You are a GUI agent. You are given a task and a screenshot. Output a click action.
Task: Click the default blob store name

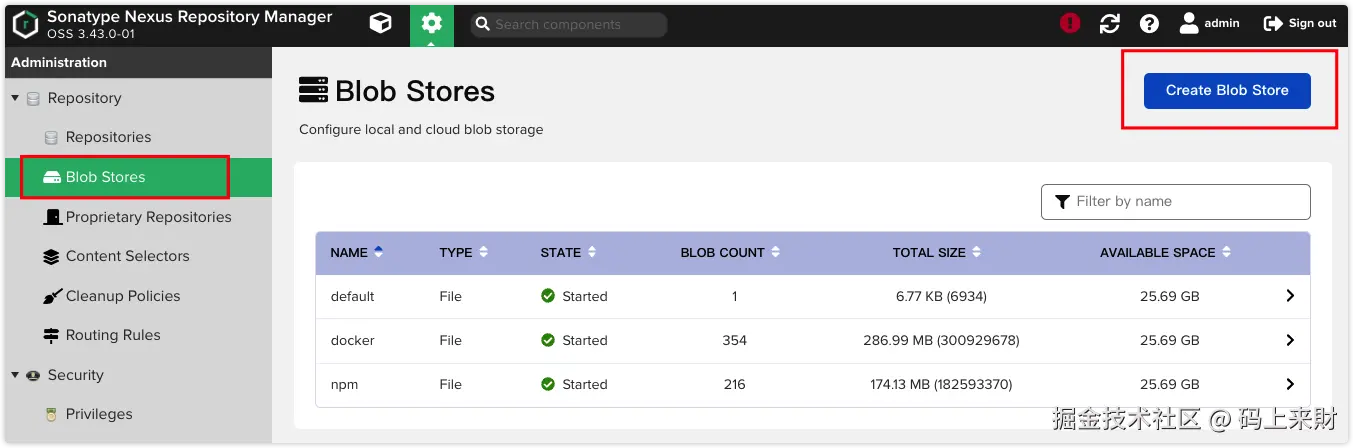[x=352, y=296]
